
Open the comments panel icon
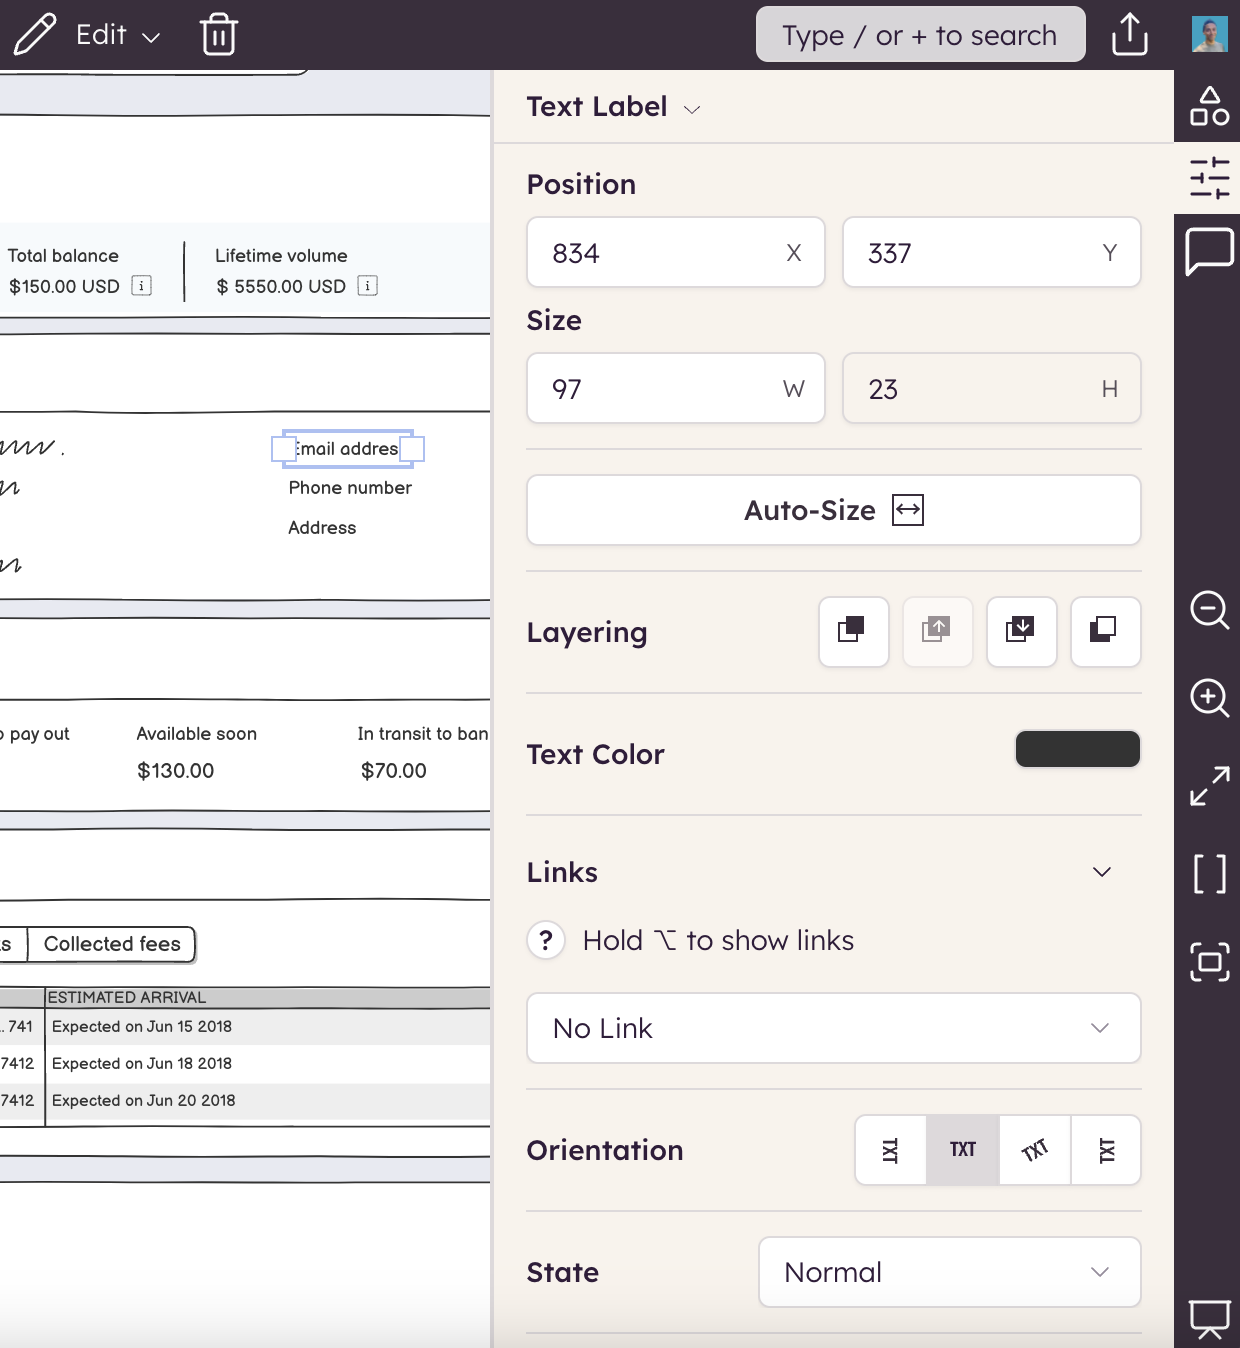1209,251
